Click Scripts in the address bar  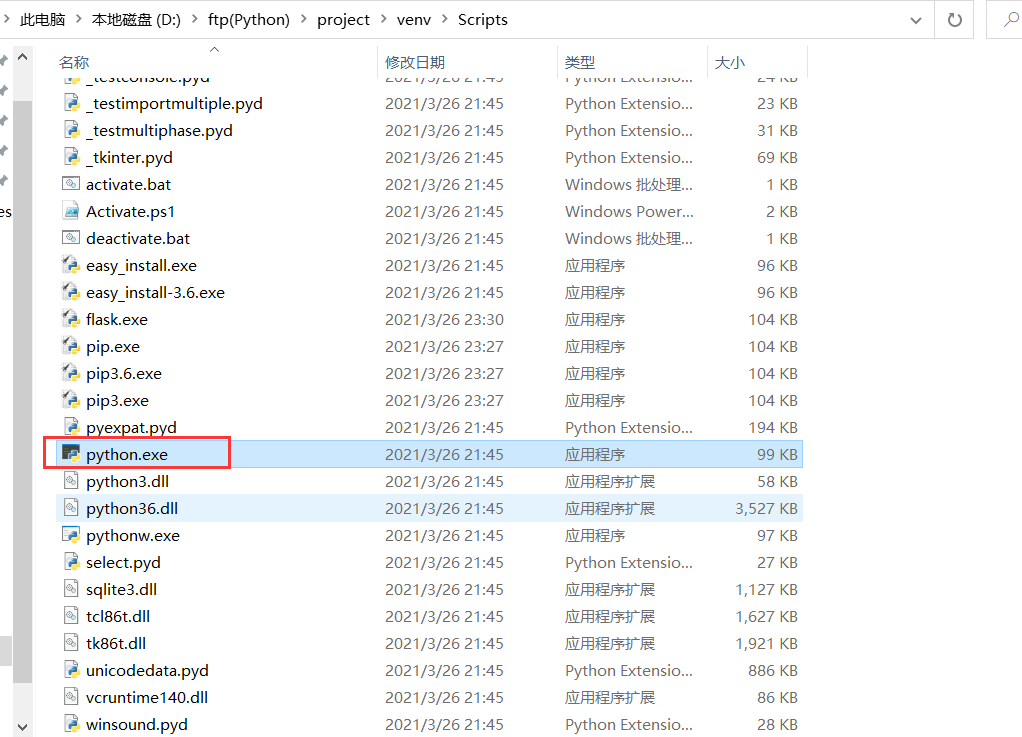pyautogui.click(x=482, y=20)
